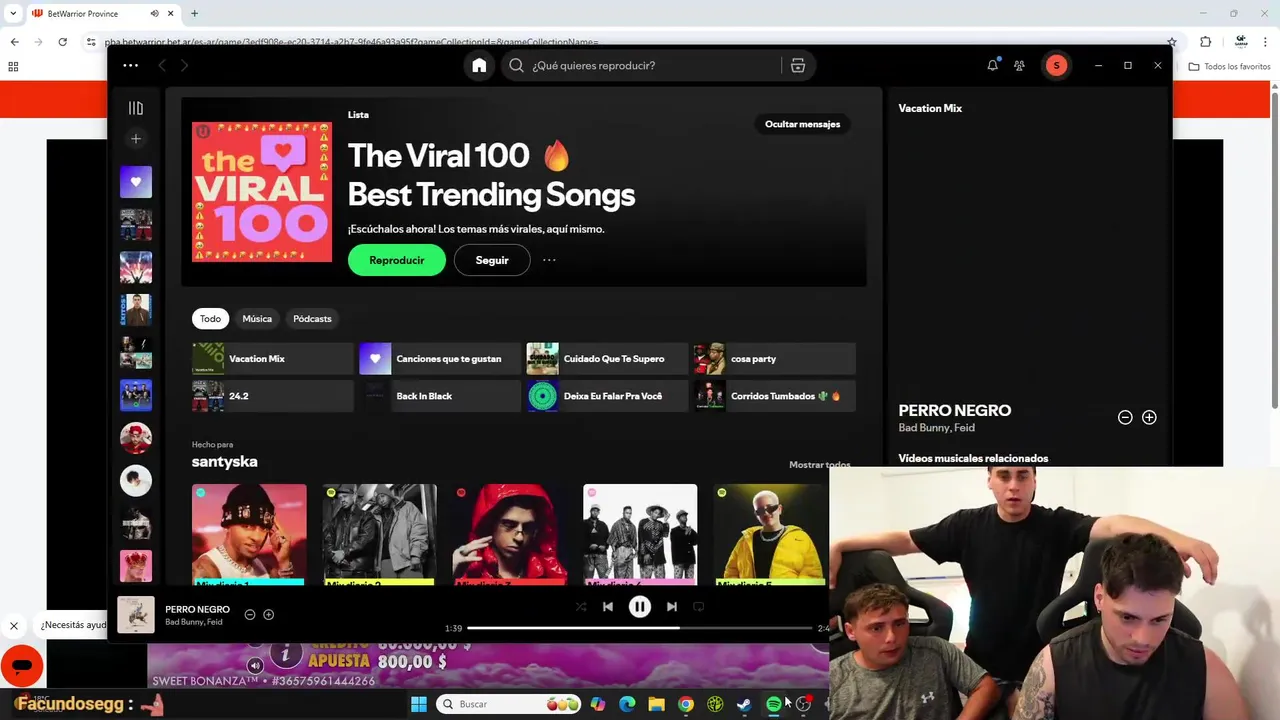Add PERRO NEGRO via bottom bar plus icon

coord(268,614)
